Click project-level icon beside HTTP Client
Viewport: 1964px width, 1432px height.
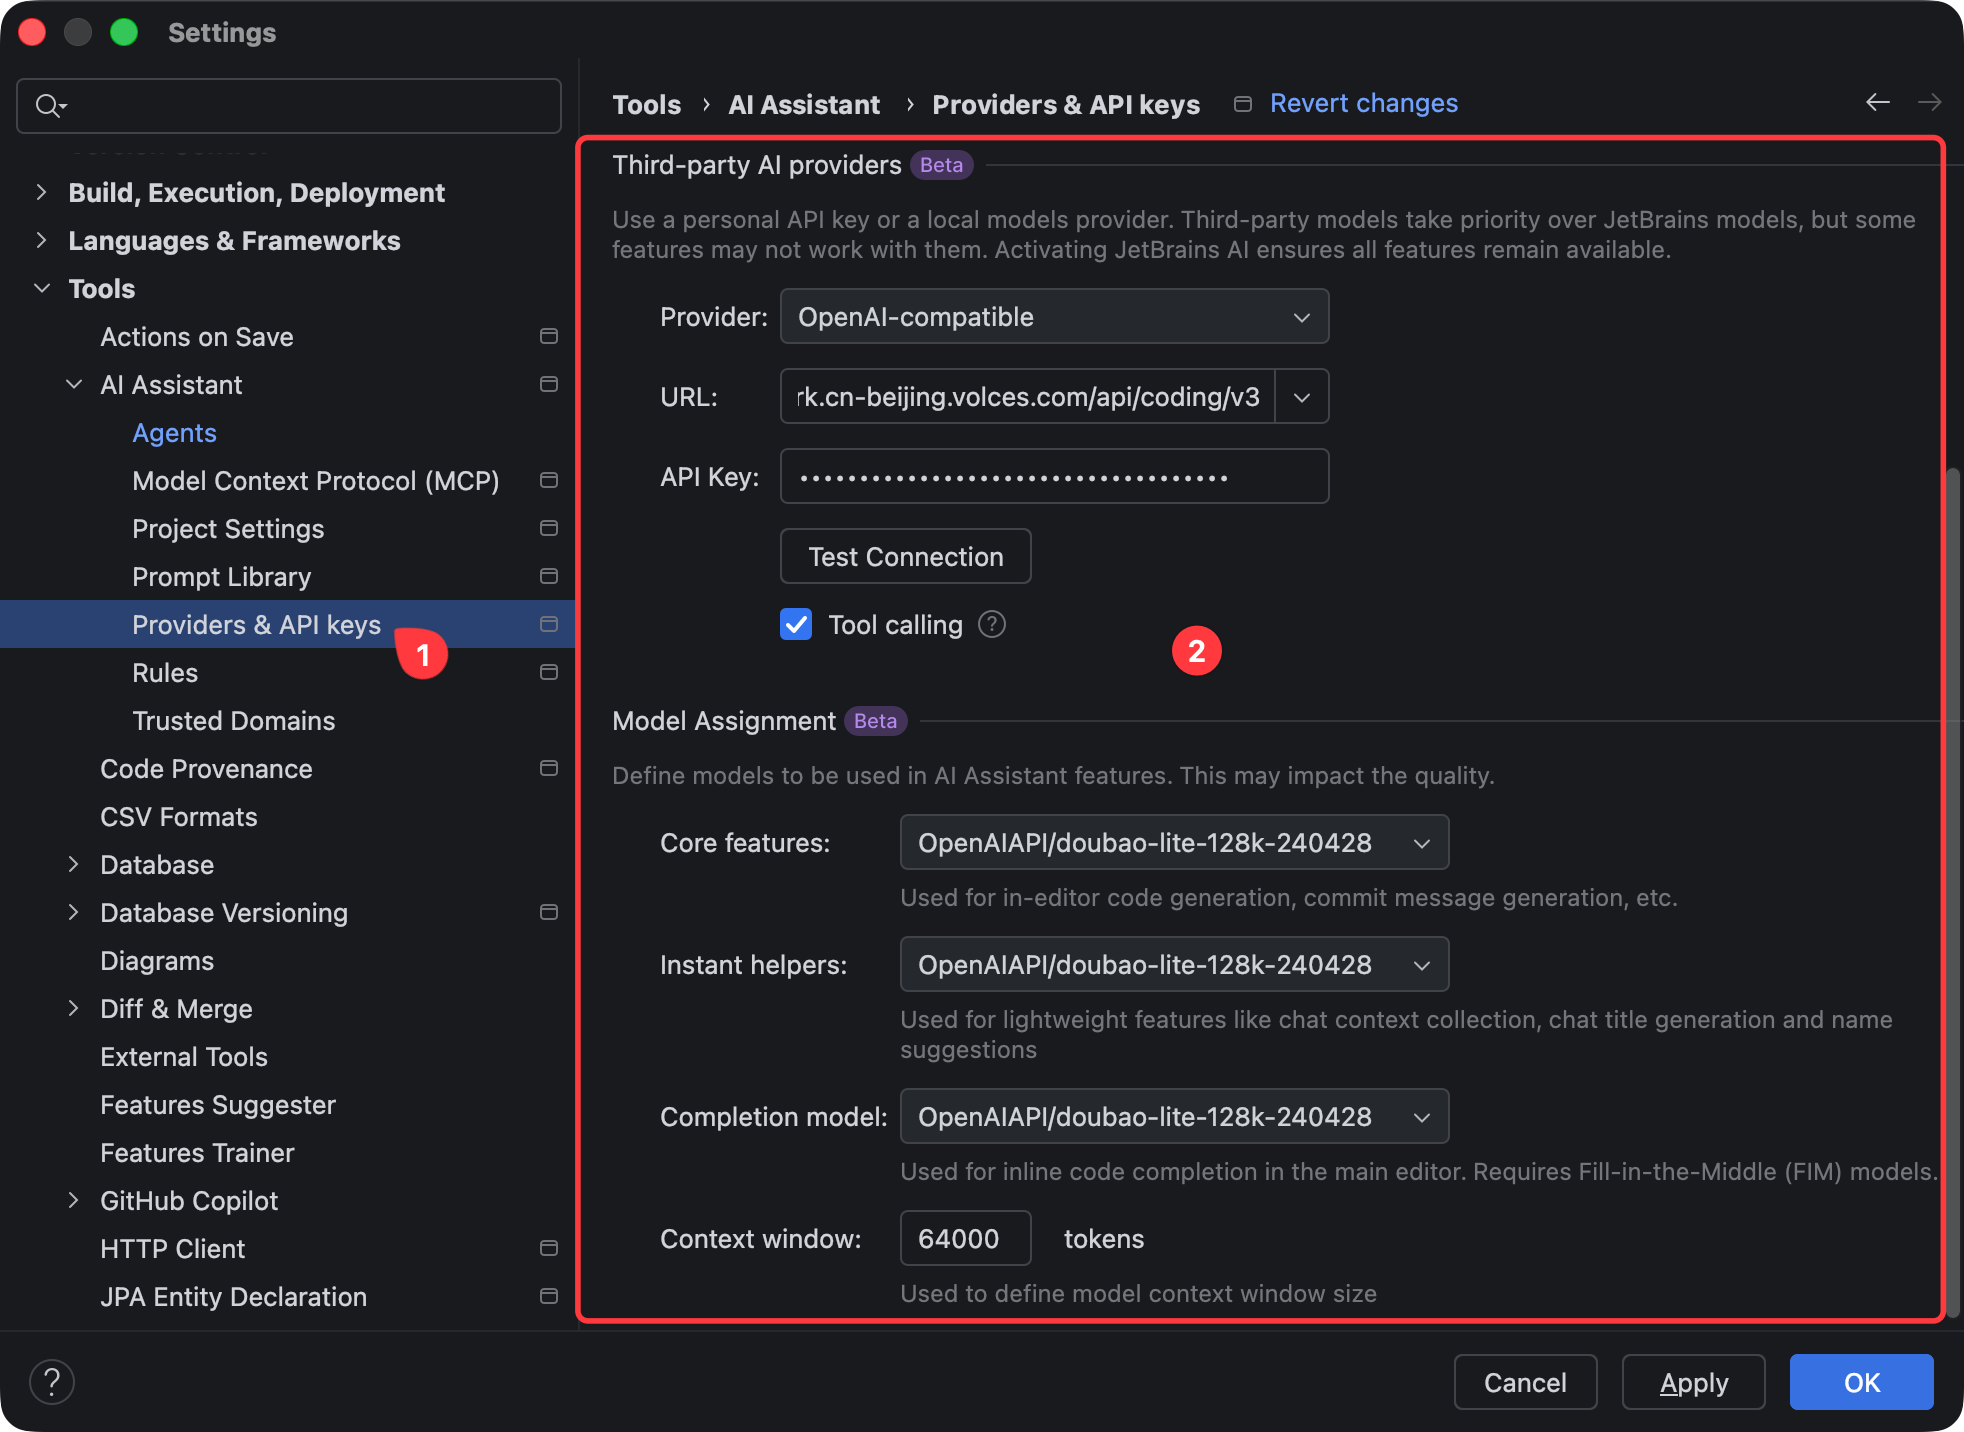point(548,1248)
